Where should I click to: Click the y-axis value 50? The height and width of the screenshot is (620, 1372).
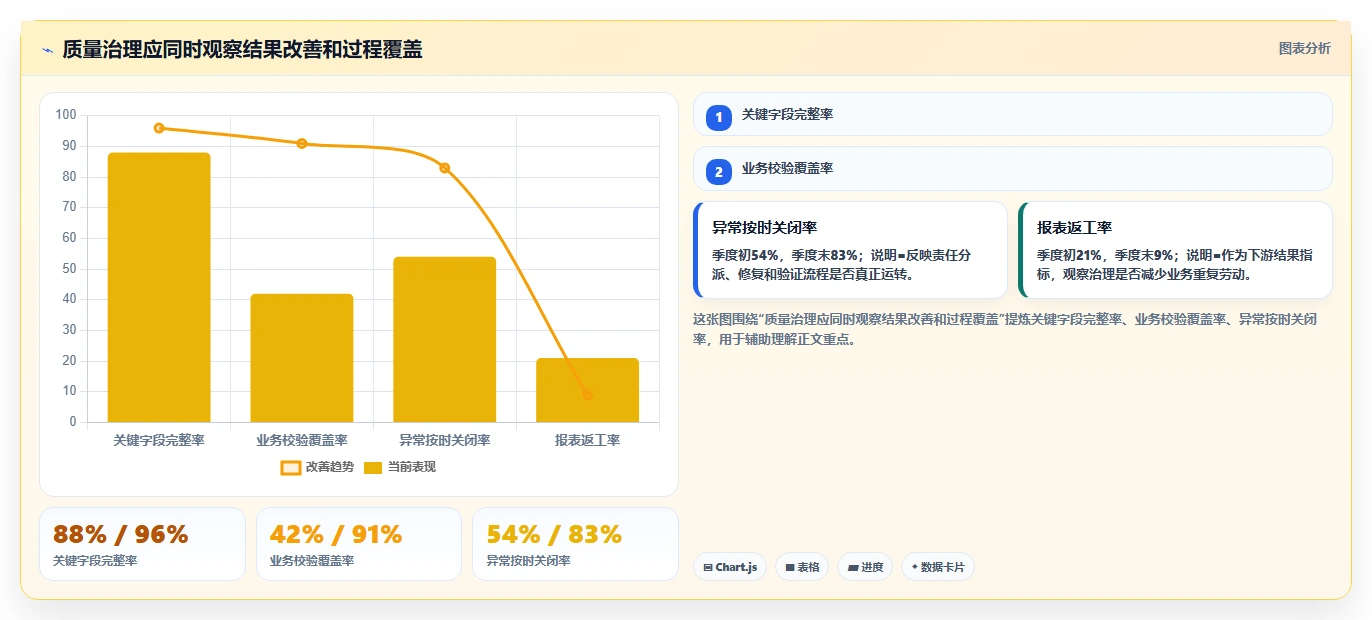(69, 269)
